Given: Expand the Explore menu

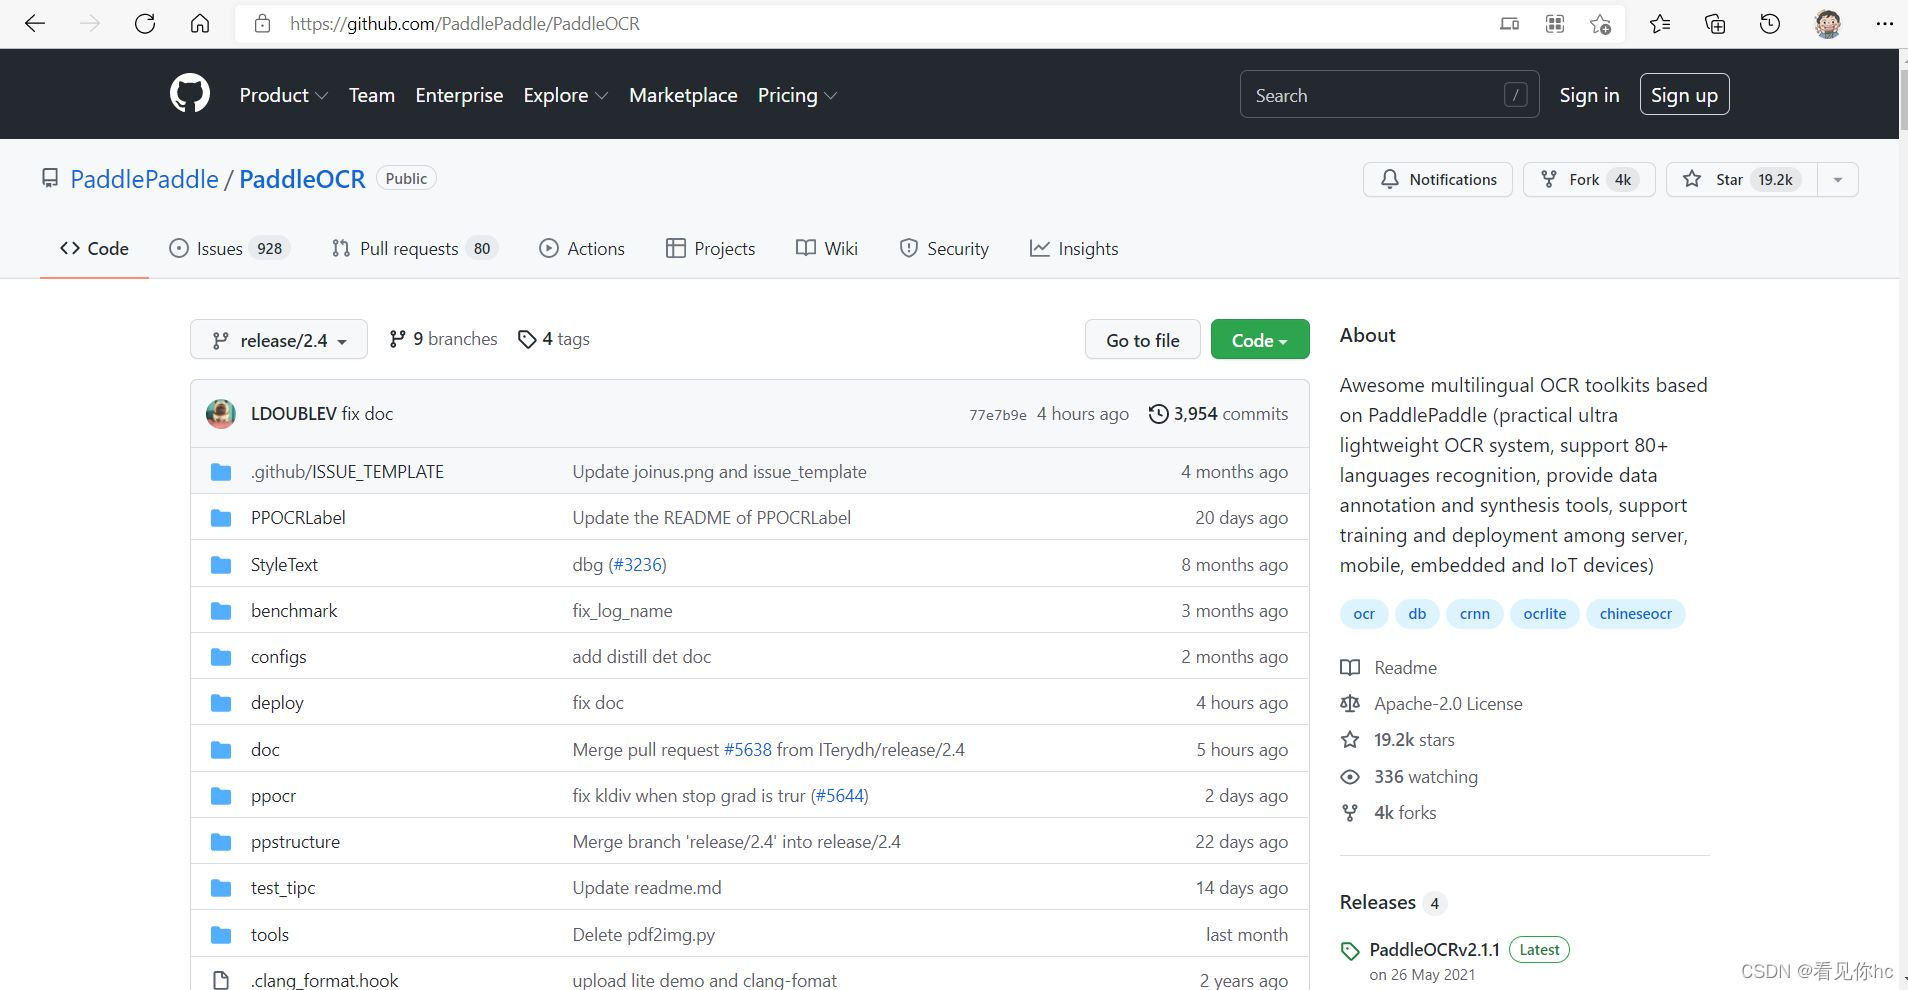Looking at the screenshot, I should tap(566, 95).
